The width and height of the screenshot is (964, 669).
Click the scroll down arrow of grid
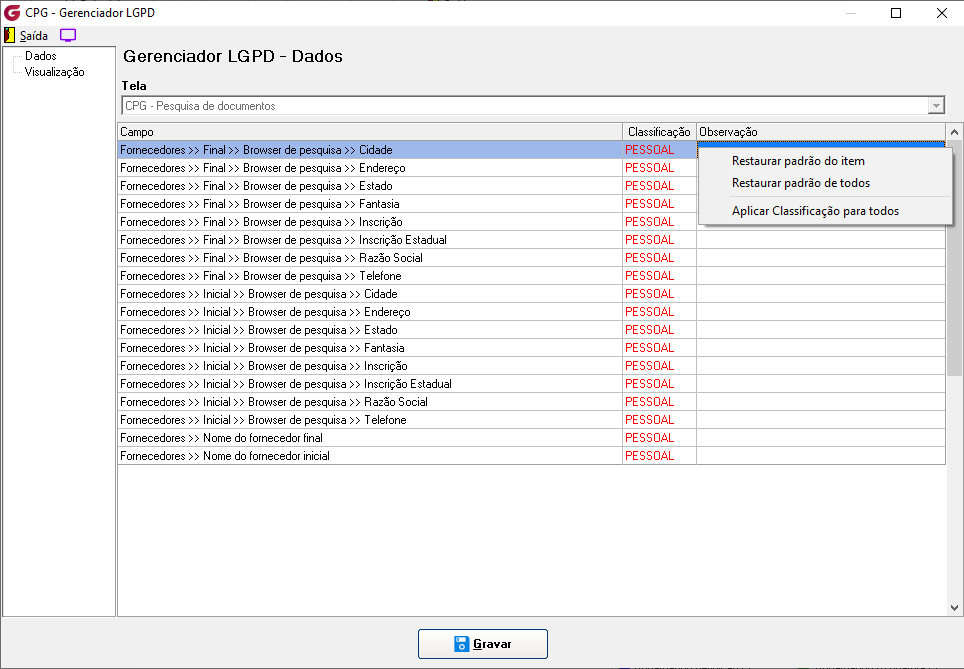click(x=954, y=608)
